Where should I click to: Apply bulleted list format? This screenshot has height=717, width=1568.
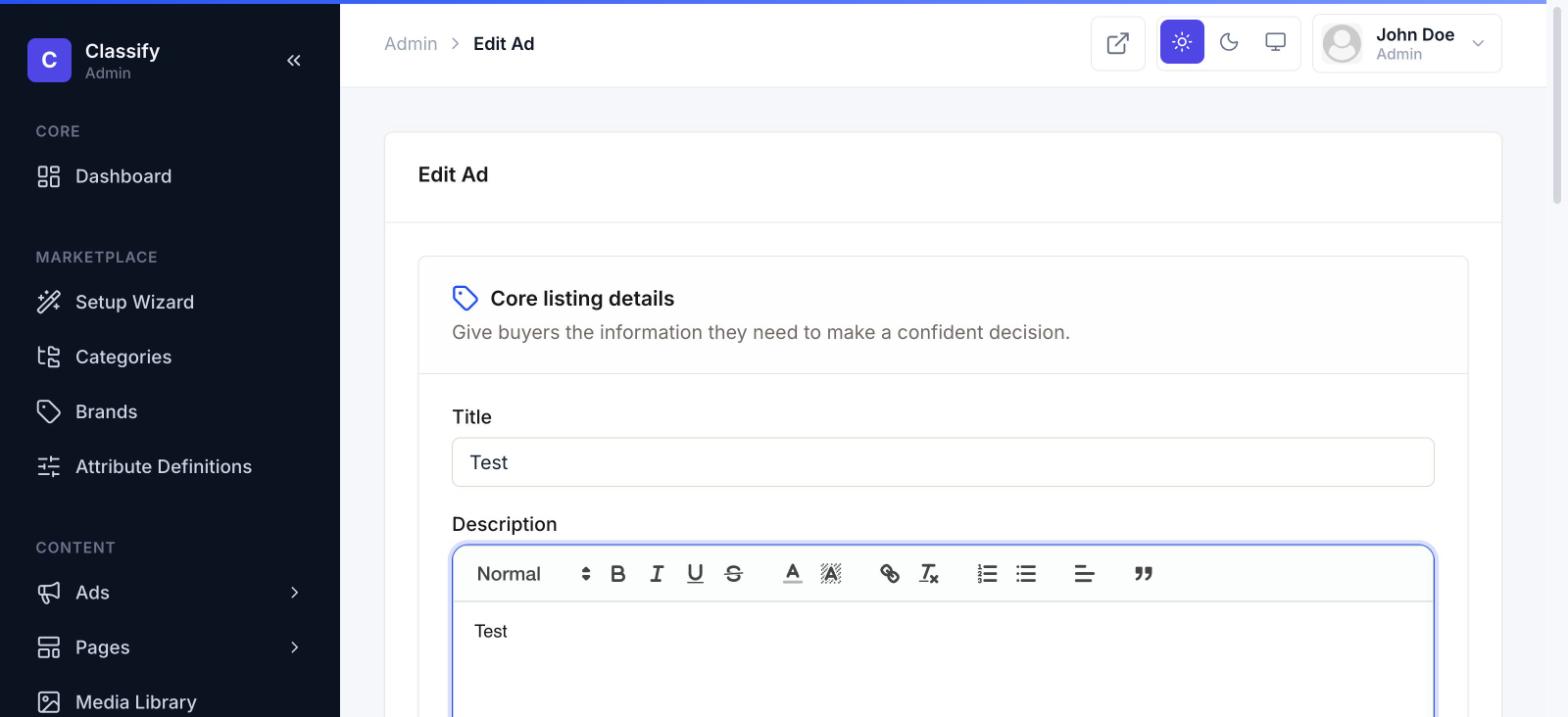[1026, 574]
